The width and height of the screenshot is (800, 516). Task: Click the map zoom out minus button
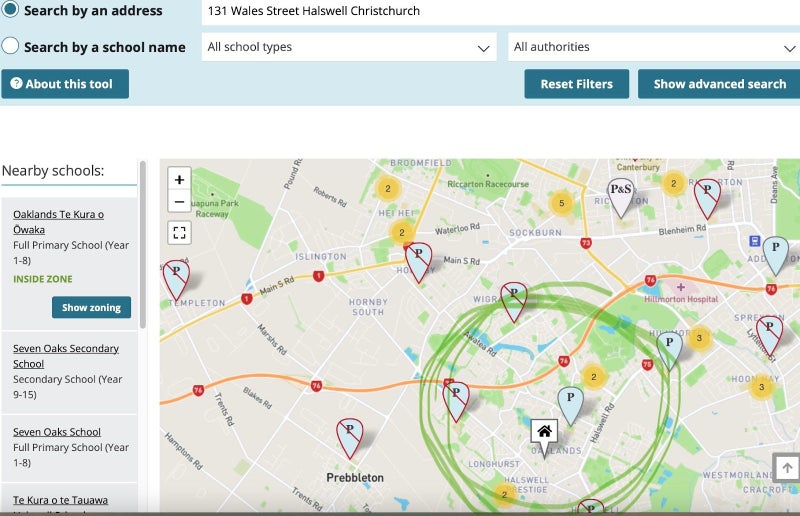click(179, 201)
